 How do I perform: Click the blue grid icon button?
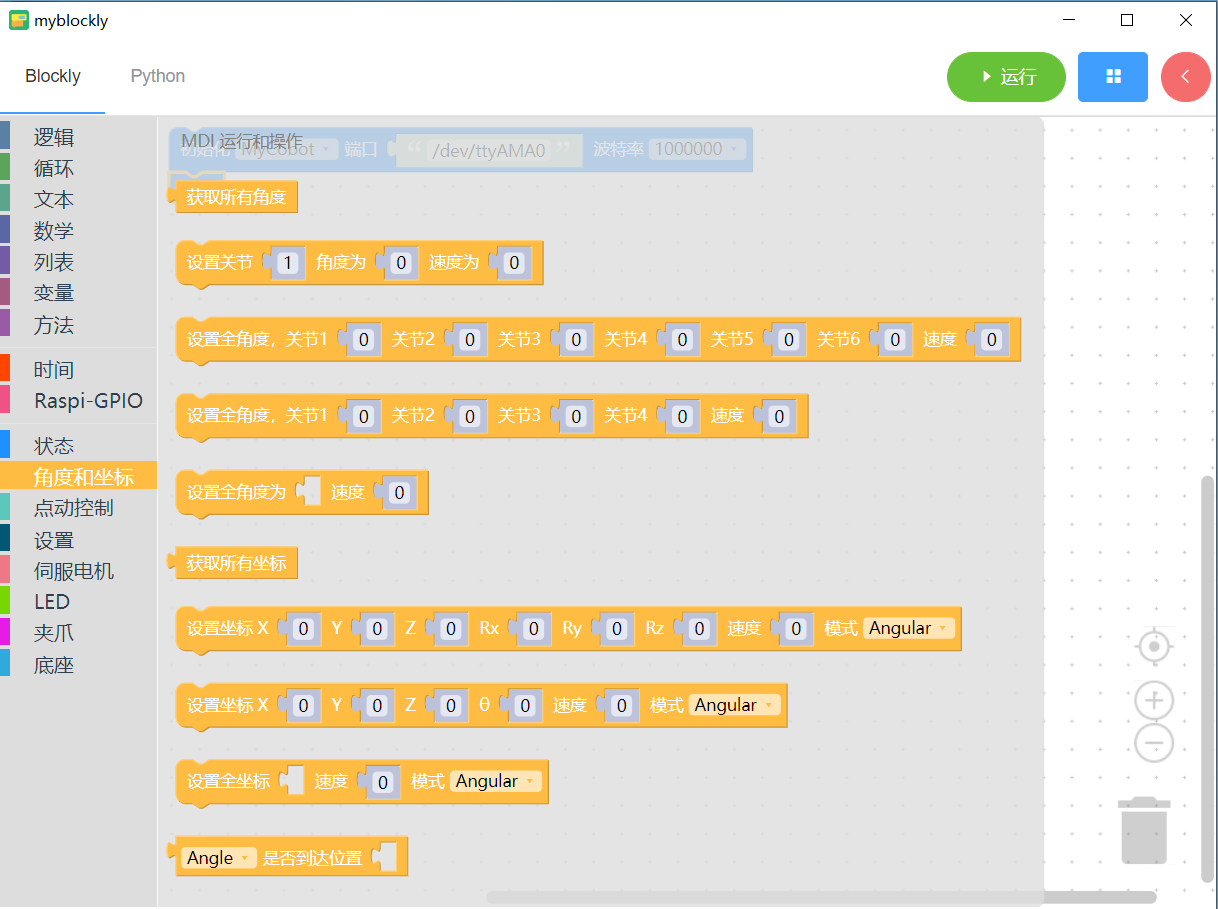point(1112,77)
